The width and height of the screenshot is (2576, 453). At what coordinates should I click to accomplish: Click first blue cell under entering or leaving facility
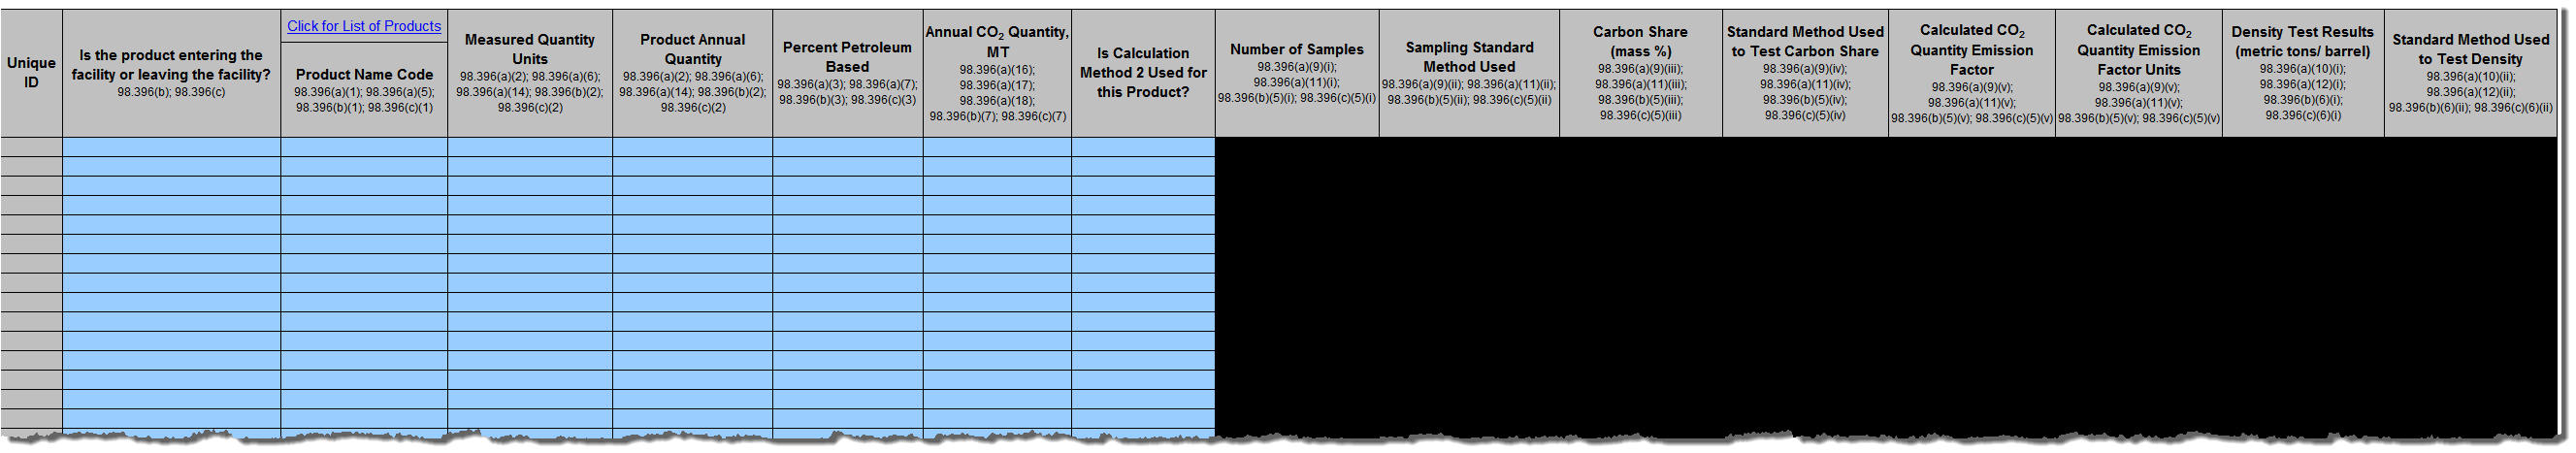pos(171,147)
